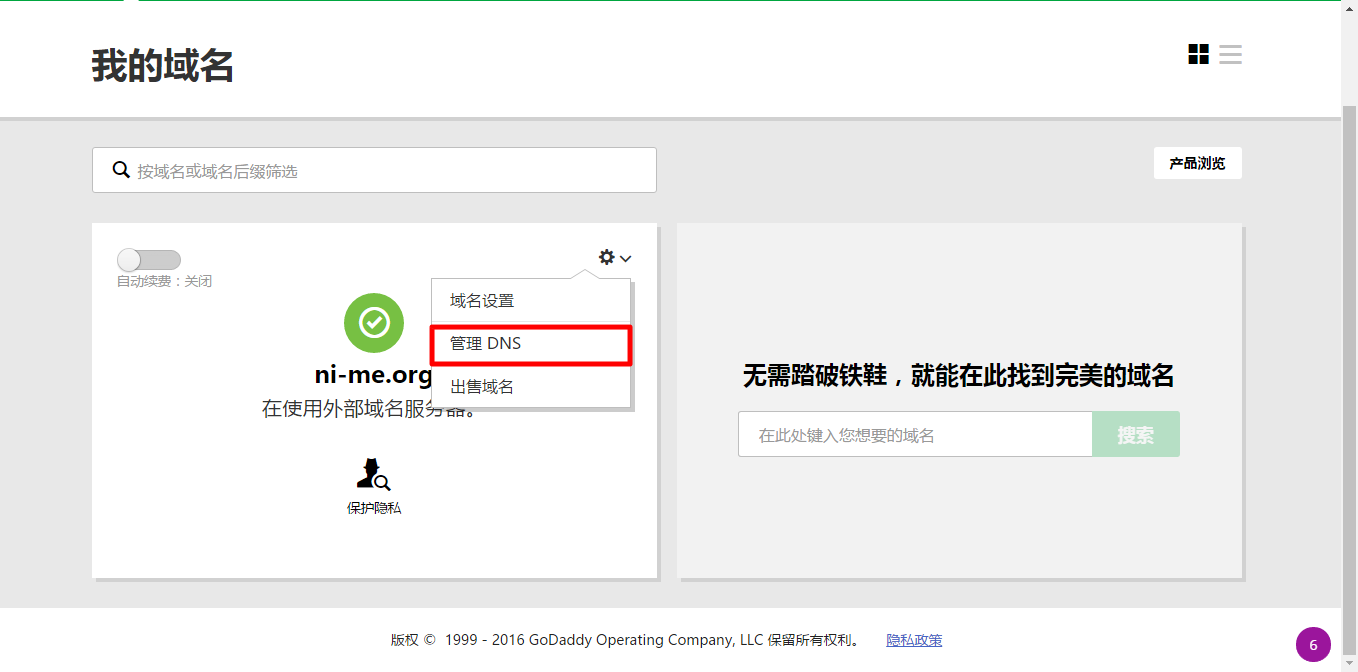Screen dimensions: 1358x672
Task: Choose 管理 DNS menu option
Action: point(485,344)
